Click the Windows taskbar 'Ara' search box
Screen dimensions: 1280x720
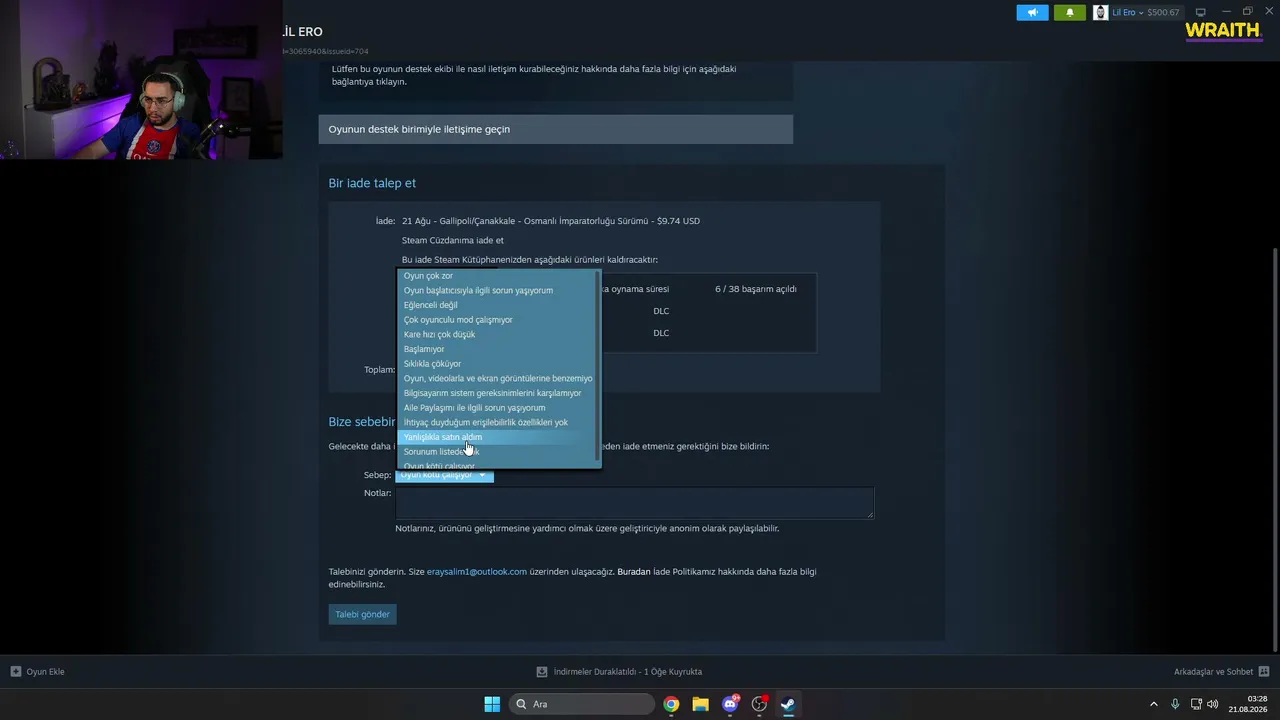click(x=581, y=704)
